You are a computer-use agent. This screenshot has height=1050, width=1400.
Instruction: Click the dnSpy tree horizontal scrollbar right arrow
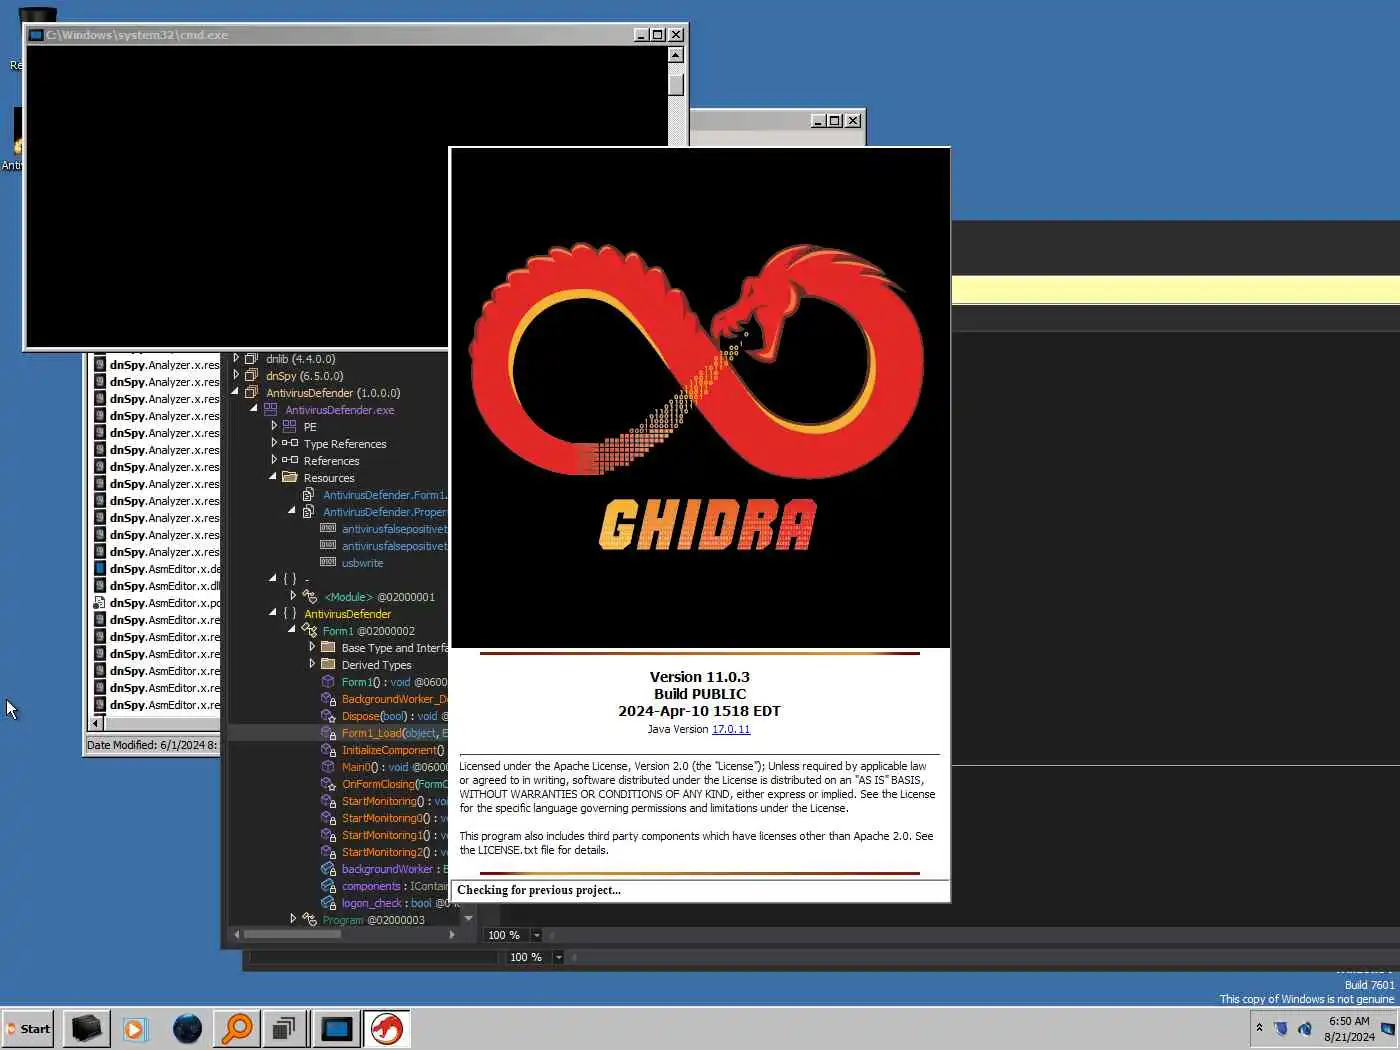tap(452, 935)
